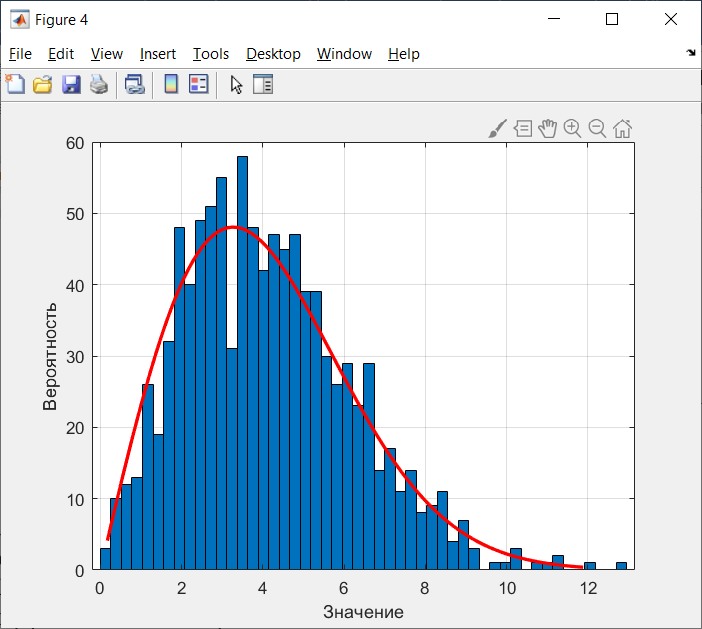Open the Tools menu
702x629 pixels.
coord(211,54)
